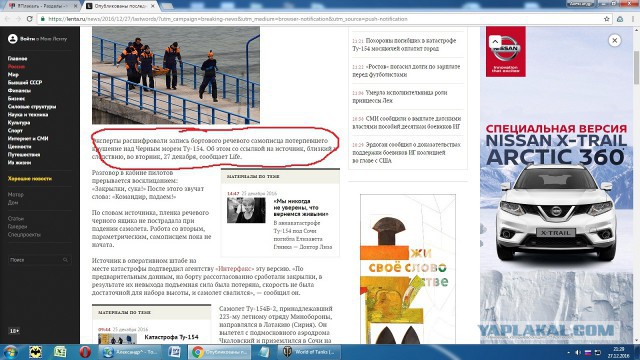This screenshot has height=360, width=640.
Task: Click the 'своё слово' illustrated banner
Action: tap(407, 269)
